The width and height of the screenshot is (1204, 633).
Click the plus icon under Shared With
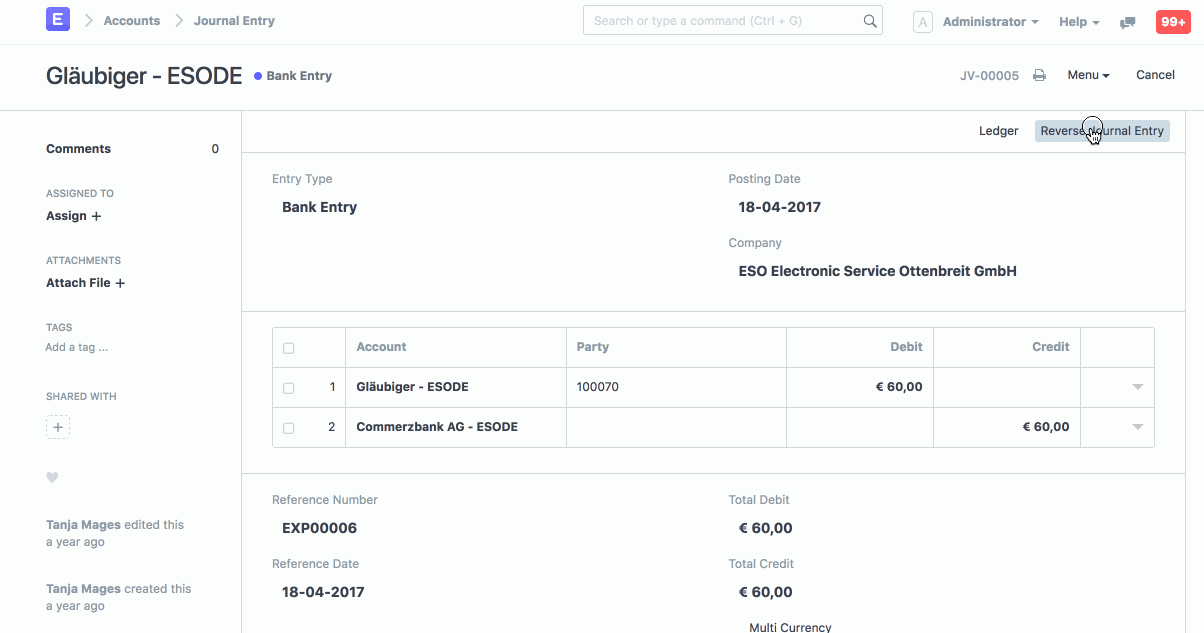tap(57, 427)
